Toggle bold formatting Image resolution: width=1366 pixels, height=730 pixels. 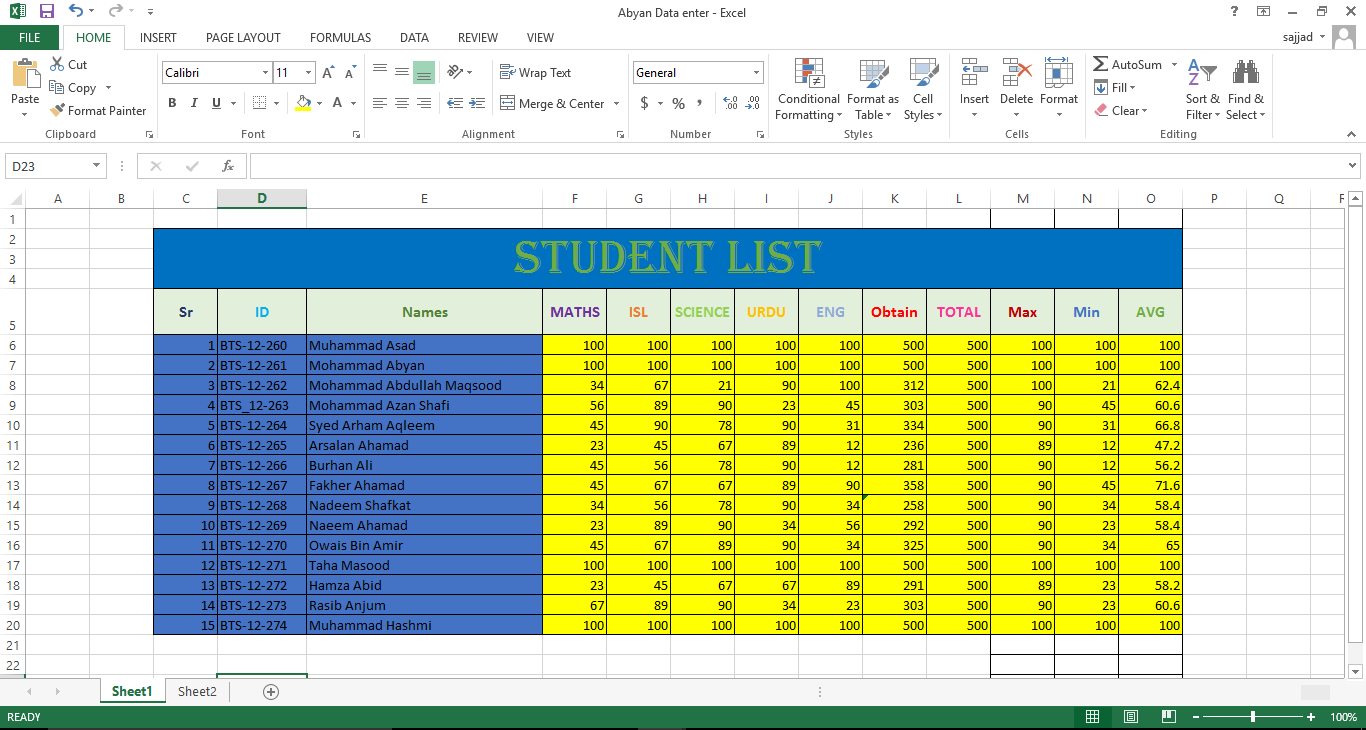171,103
